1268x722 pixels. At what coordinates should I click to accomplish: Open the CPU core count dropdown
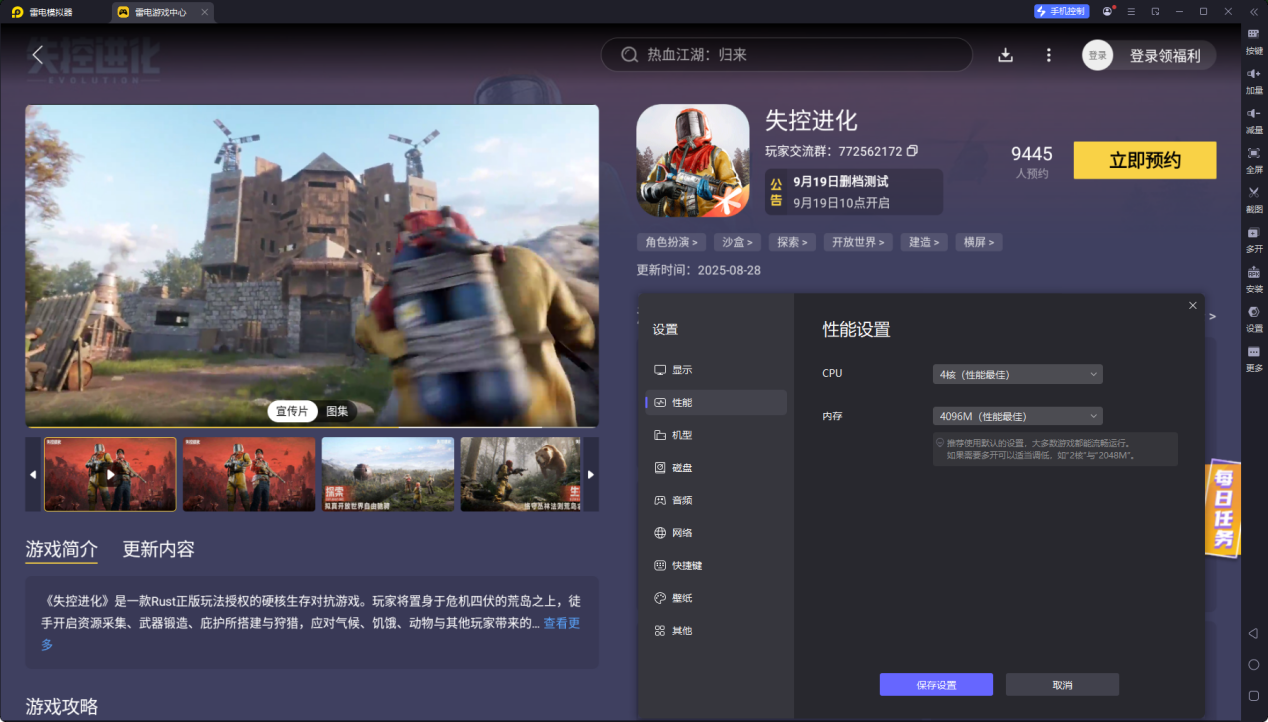[x=1016, y=373]
